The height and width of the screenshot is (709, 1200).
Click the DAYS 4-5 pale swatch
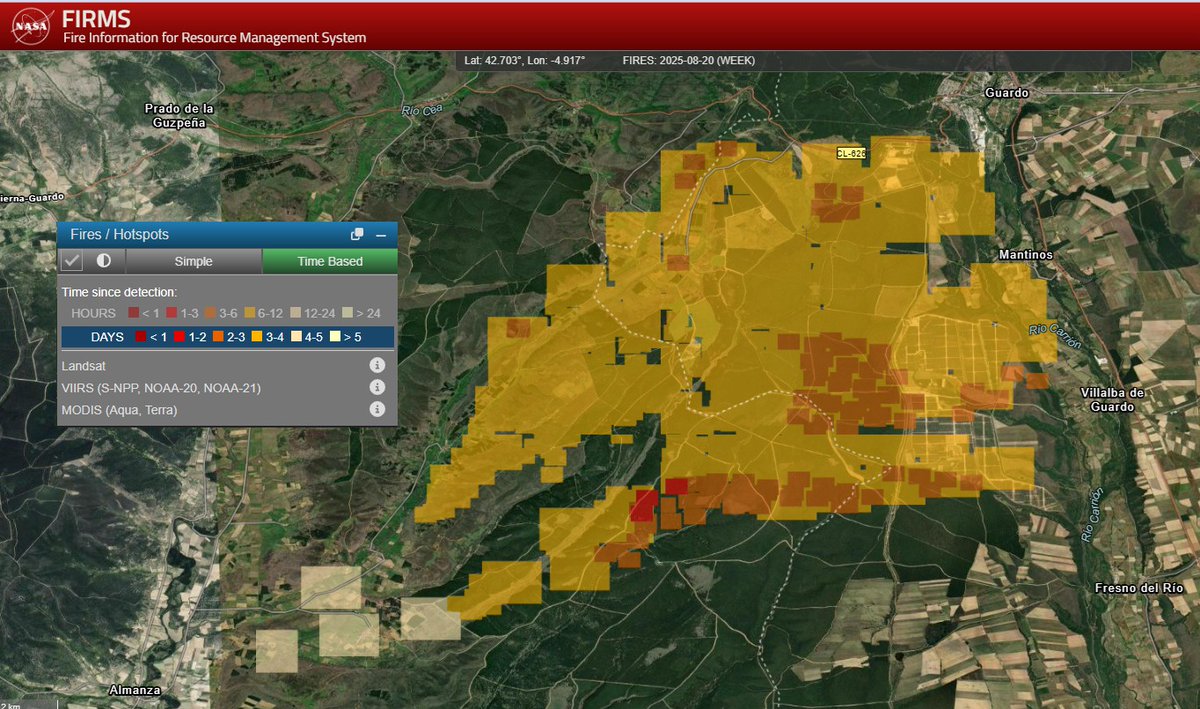coord(297,337)
